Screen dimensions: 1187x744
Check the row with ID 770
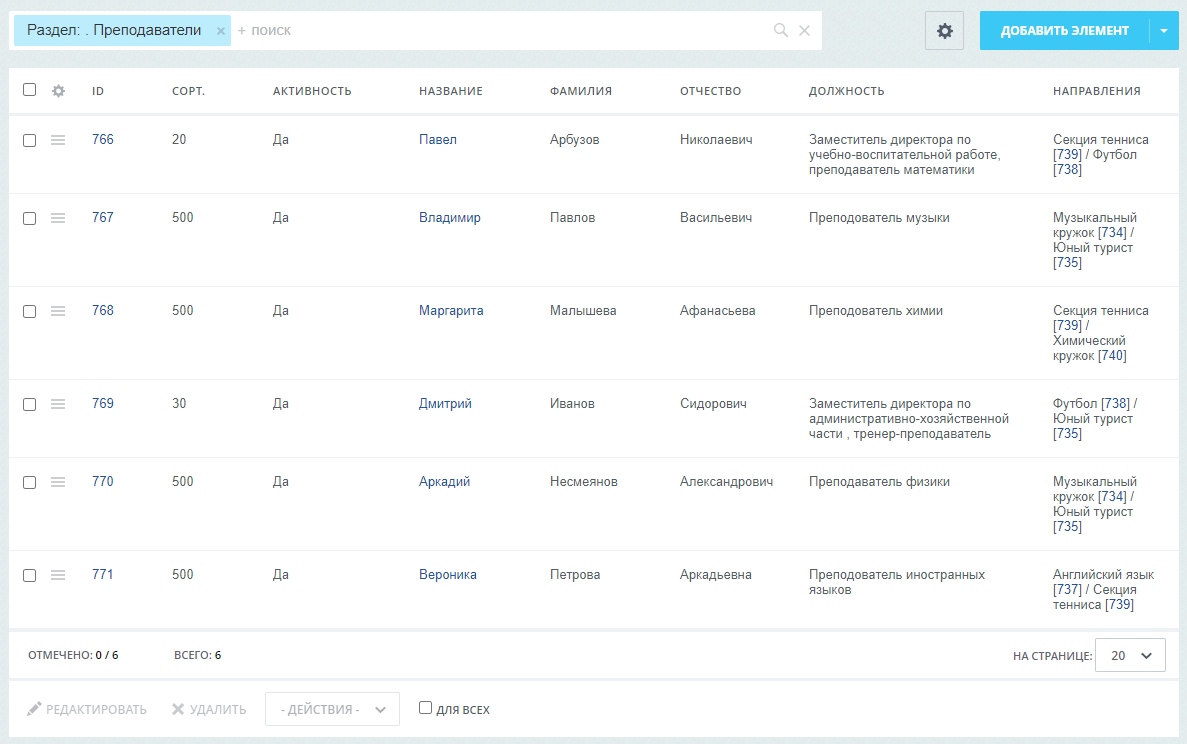(x=30, y=482)
